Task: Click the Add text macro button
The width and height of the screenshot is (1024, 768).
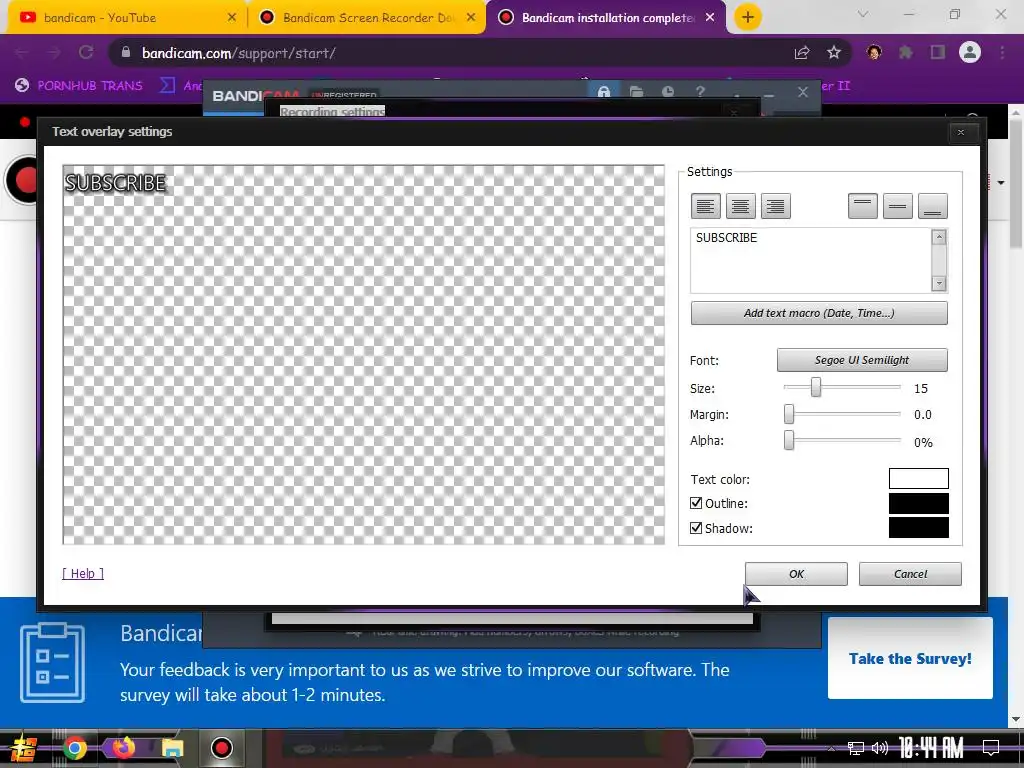Action: (x=819, y=313)
